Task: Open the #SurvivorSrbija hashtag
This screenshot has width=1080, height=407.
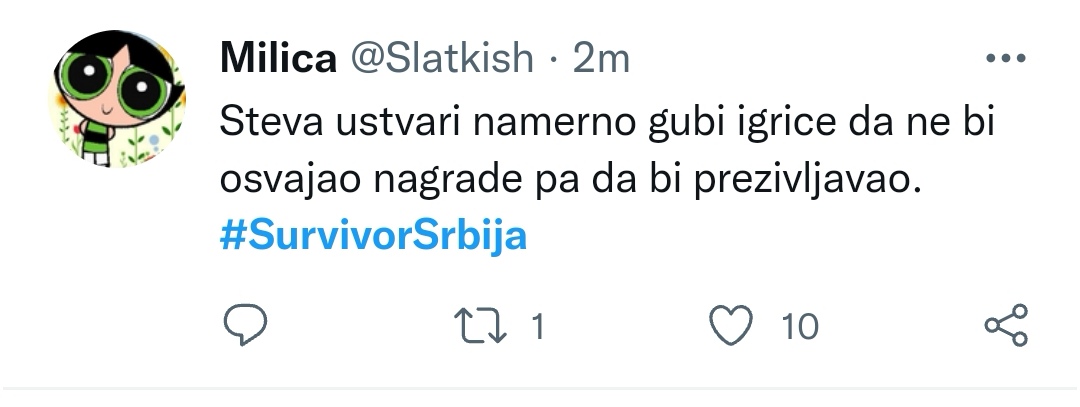Action: tap(373, 236)
